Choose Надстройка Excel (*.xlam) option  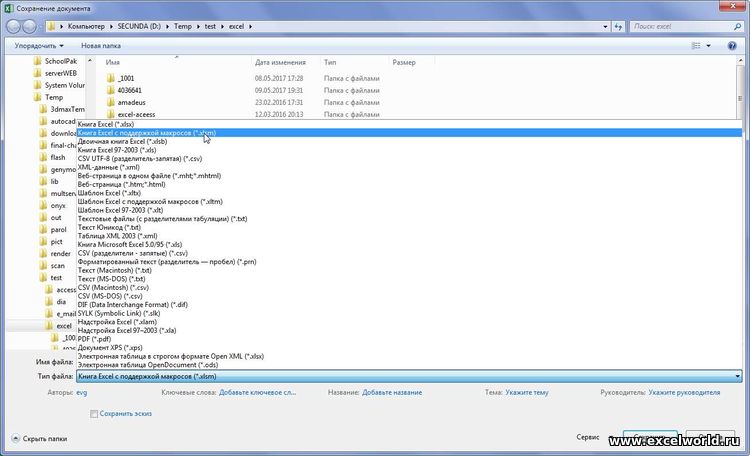[409, 322]
